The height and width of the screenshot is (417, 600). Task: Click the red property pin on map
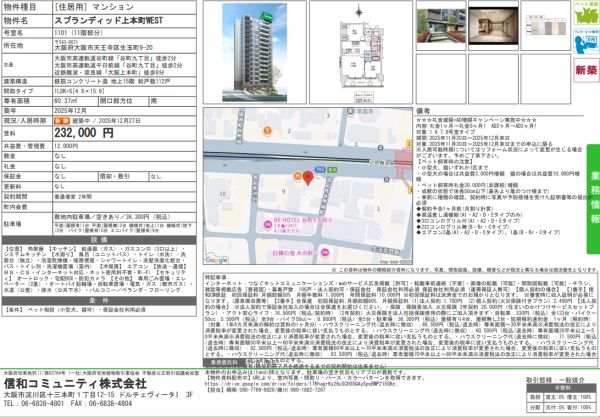308,178
